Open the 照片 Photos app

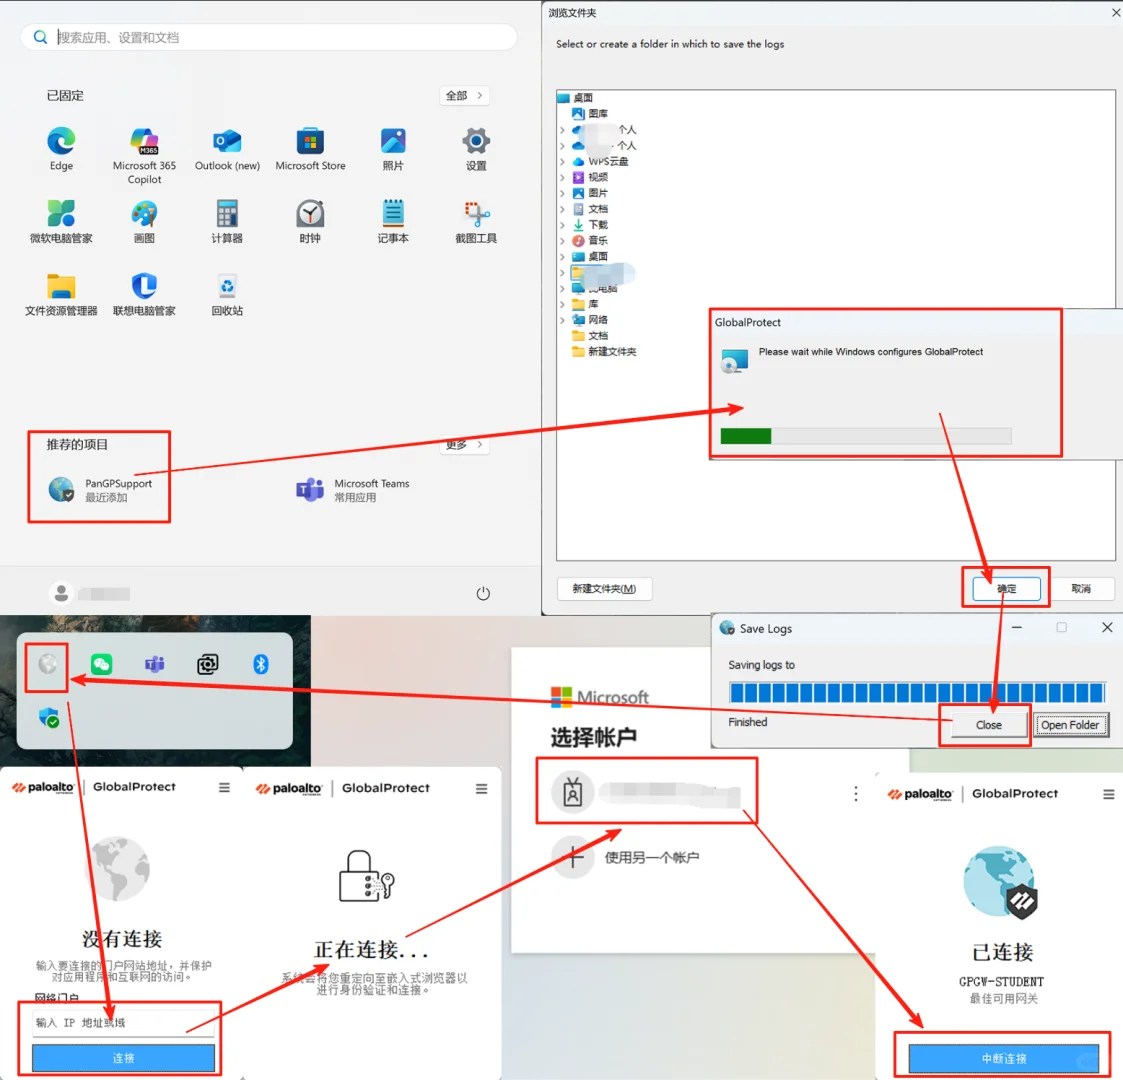[x=392, y=148]
